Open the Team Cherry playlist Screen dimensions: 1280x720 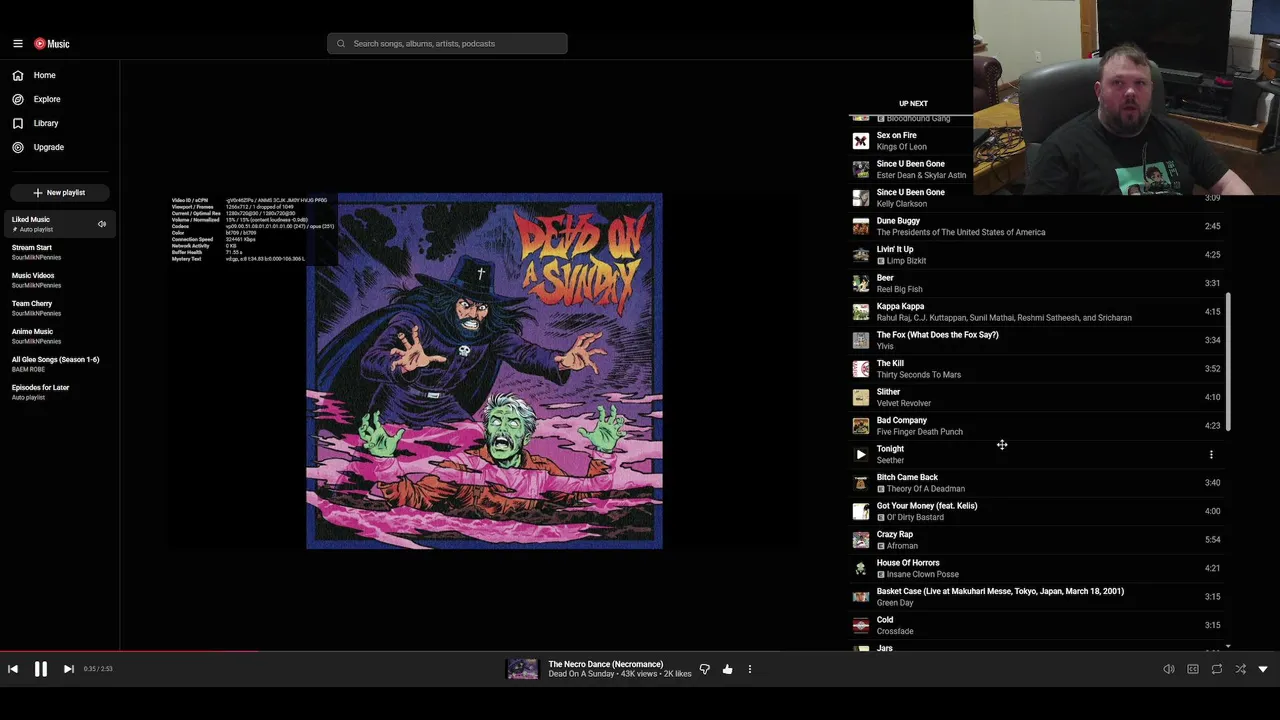(60, 308)
